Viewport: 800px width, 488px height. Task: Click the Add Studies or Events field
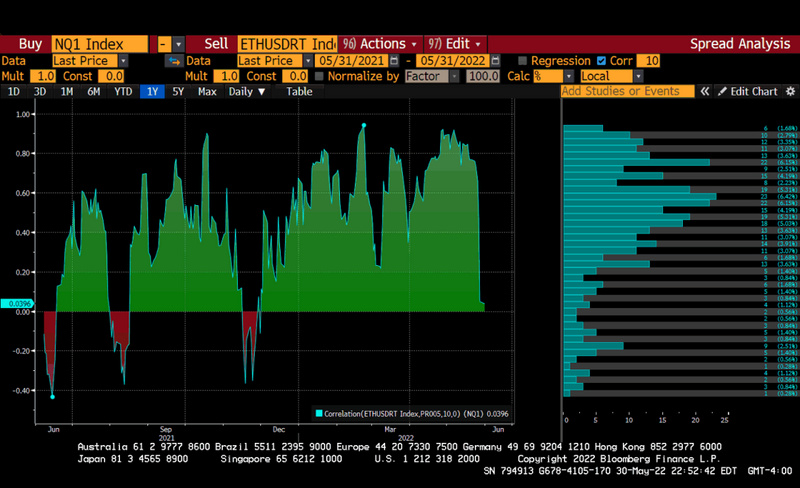[627, 91]
